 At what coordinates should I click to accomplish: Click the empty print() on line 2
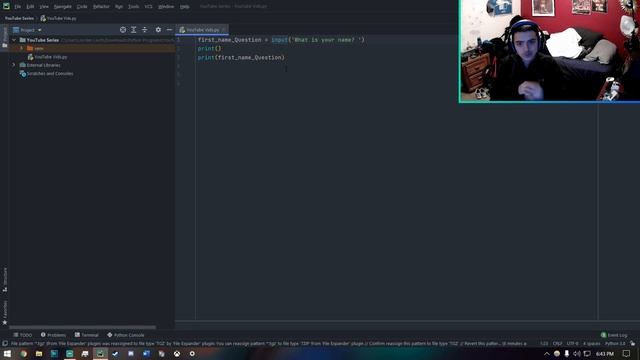click(x=209, y=48)
